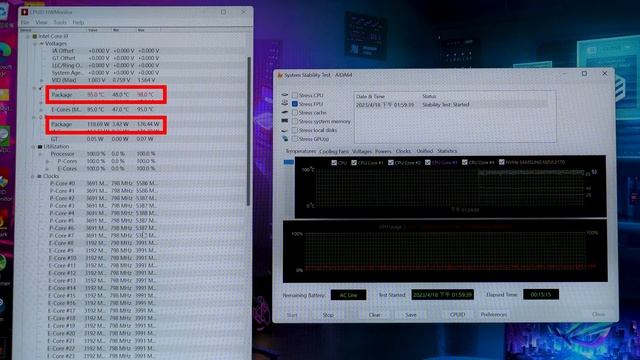Screen dimensions: 640x360
Task: Expand the VID (Max) row
Action: (42, 80)
